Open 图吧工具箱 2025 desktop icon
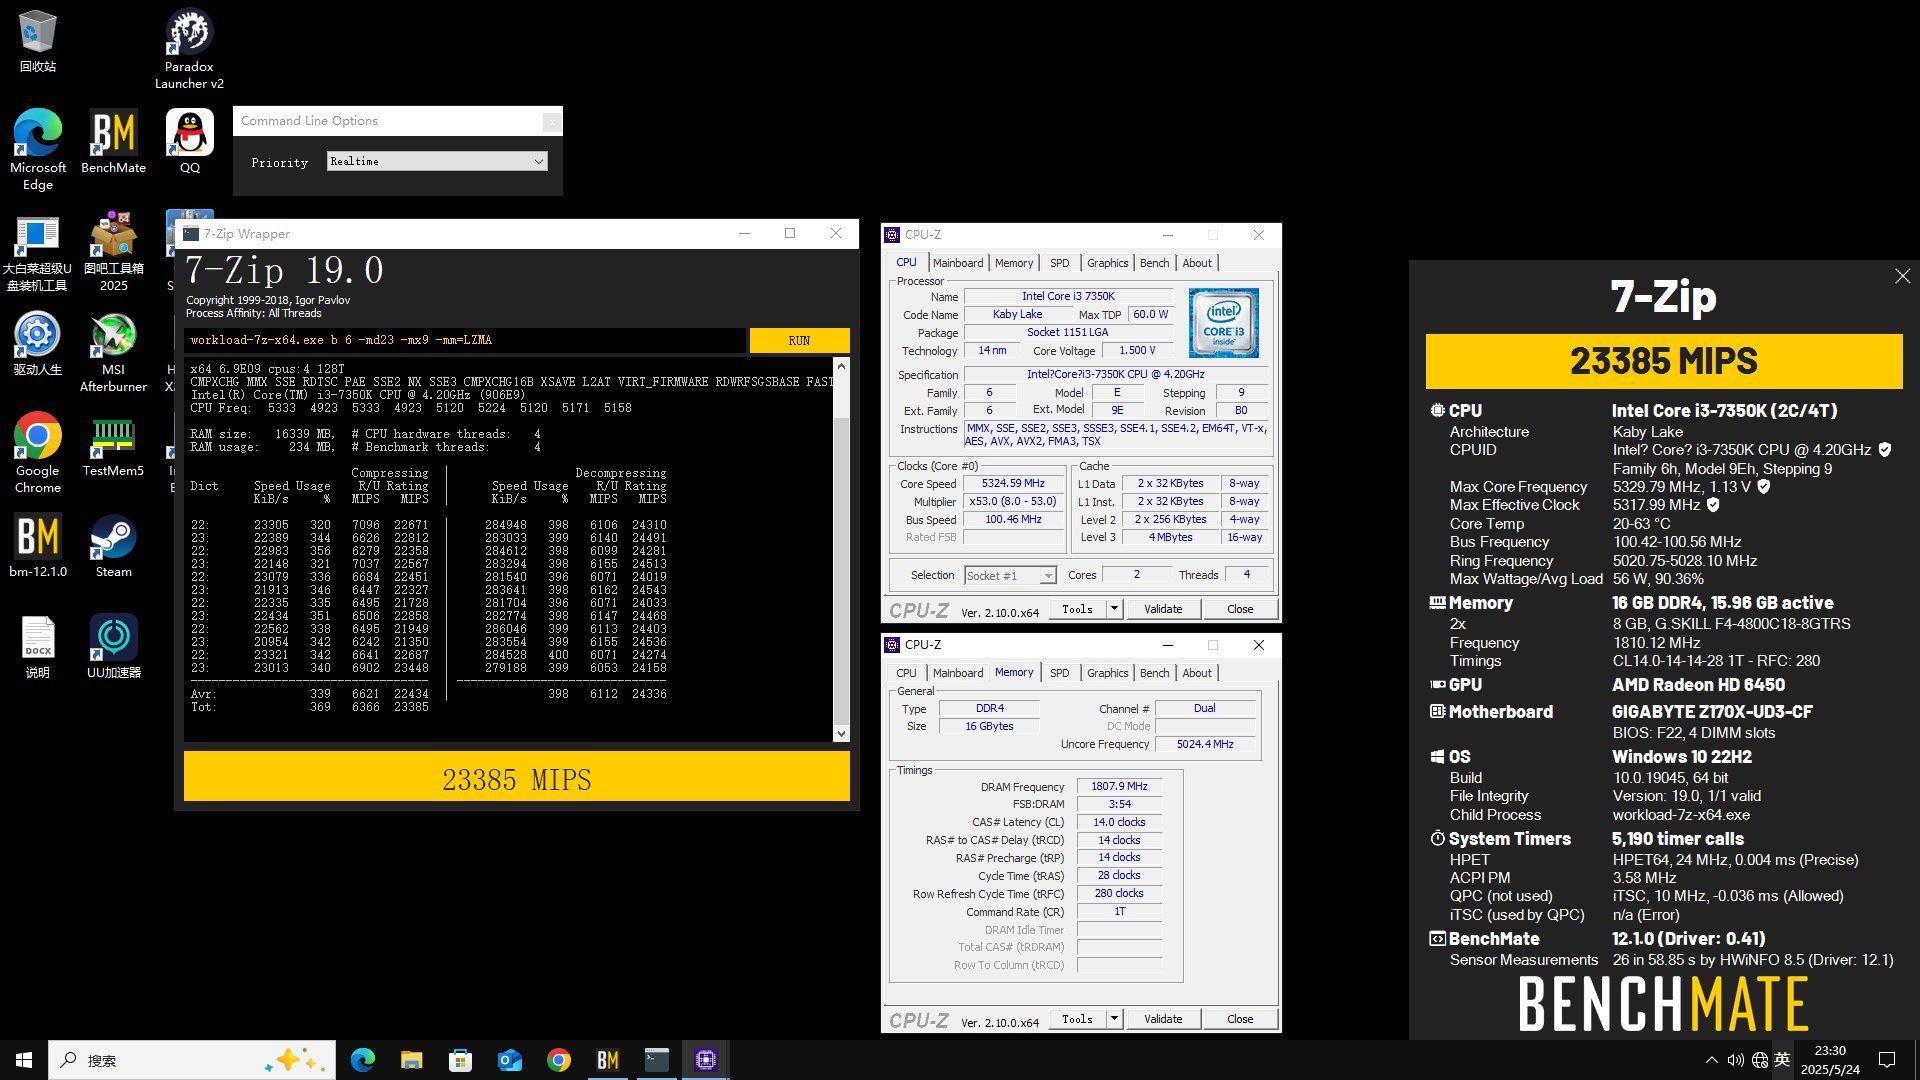The width and height of the screenshot is (1920, 1080). [x=113, y=250]
